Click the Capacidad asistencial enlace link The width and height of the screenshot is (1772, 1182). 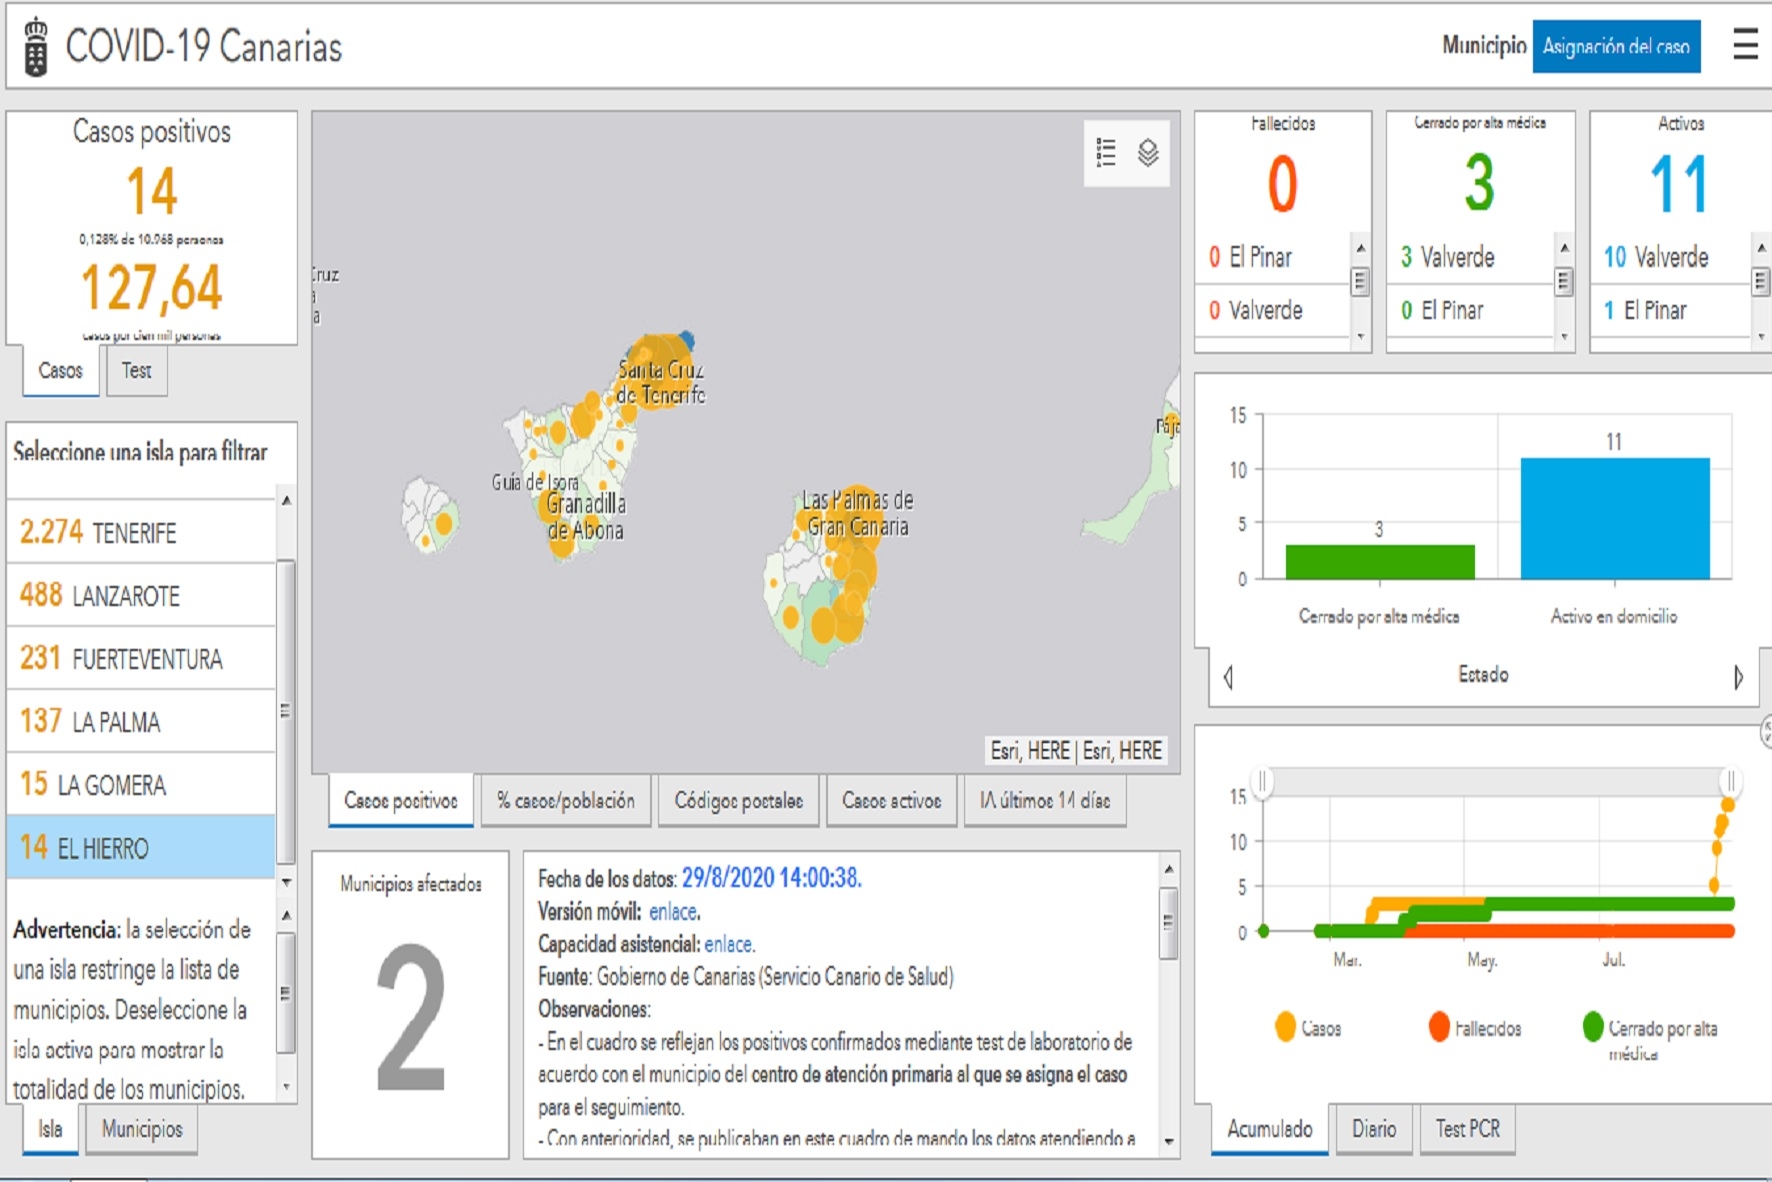(x=729, y=944)
